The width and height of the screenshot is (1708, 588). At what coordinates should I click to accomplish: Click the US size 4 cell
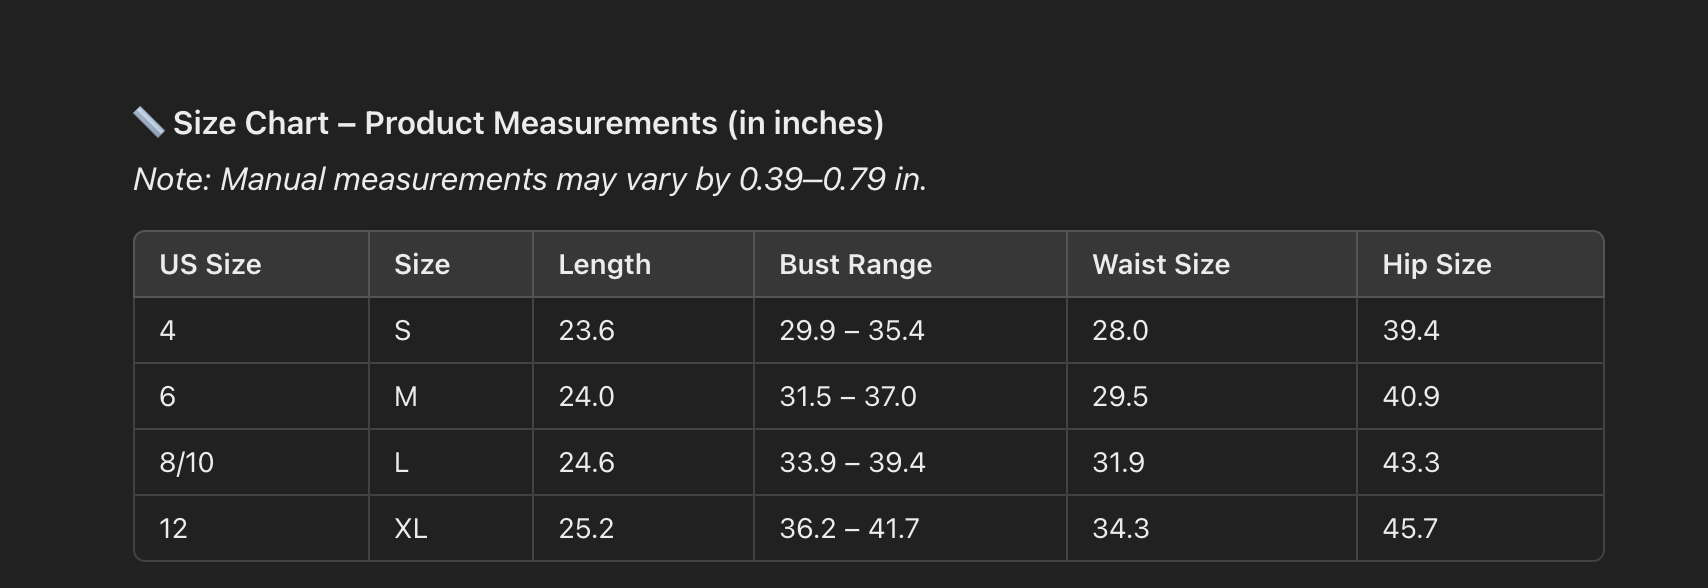[x=252, y=330]
